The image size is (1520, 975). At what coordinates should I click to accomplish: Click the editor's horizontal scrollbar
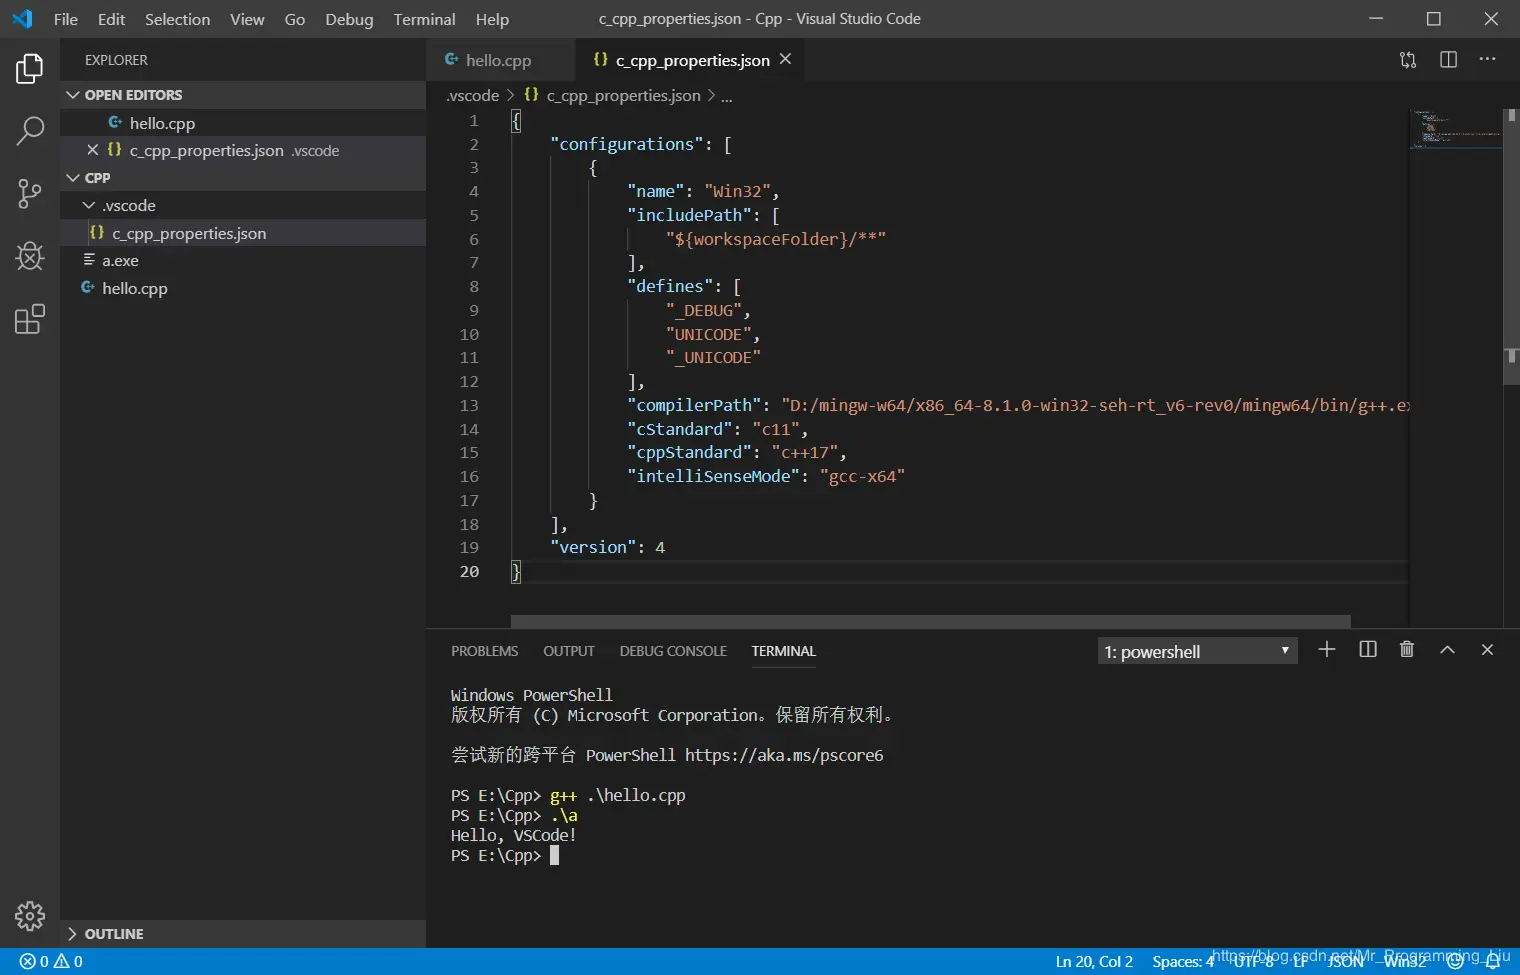point(930,621)
